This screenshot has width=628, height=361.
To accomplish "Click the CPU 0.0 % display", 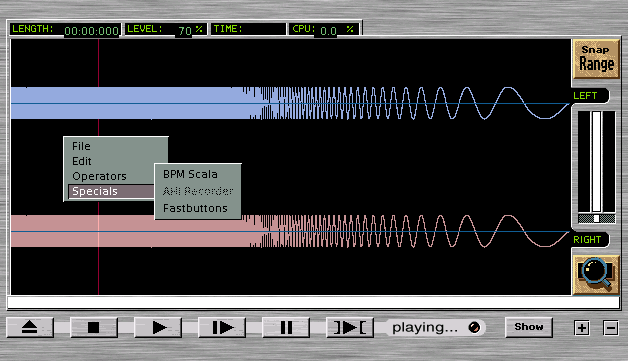I will pos(324,29).
